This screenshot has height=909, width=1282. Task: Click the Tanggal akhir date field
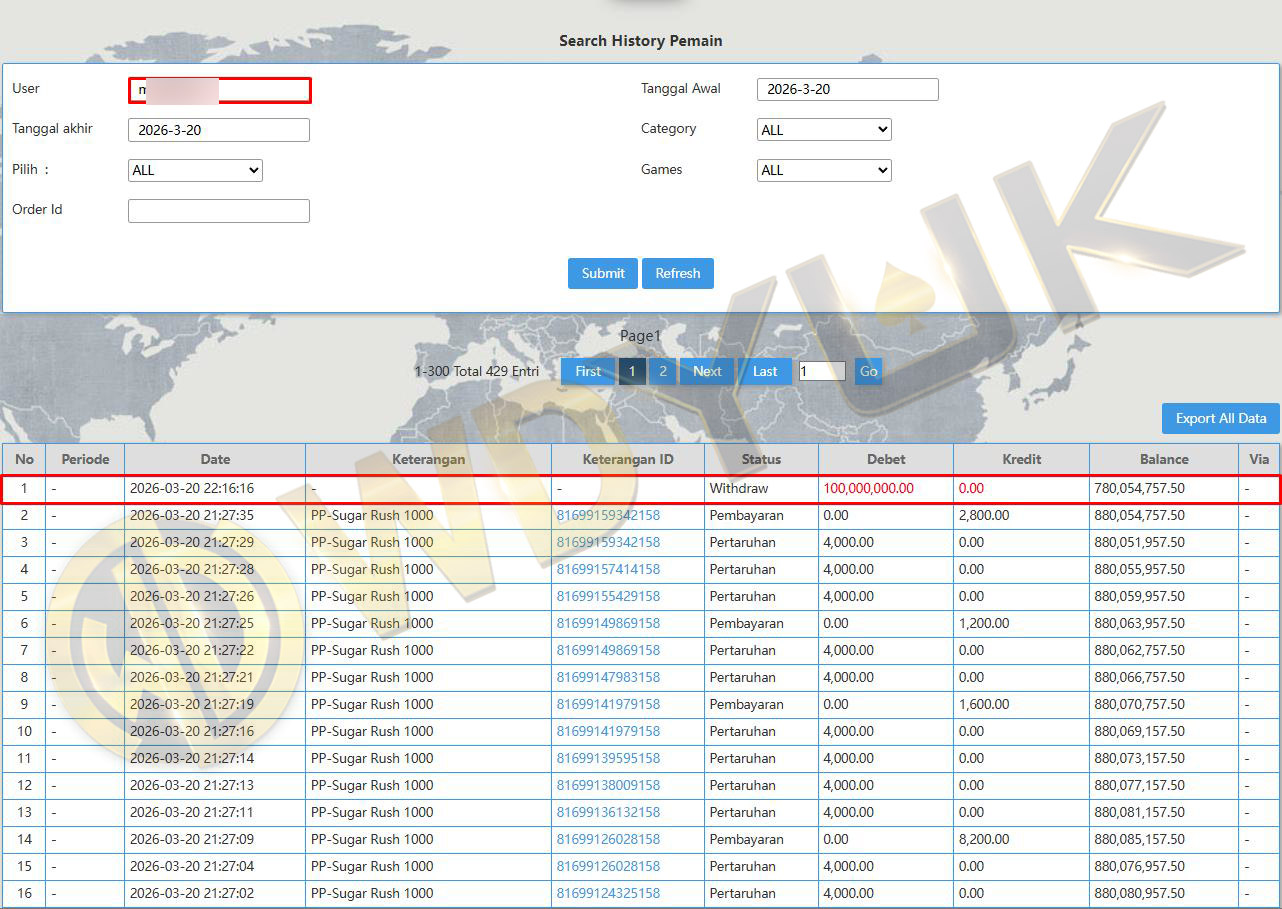coord(218,130)
